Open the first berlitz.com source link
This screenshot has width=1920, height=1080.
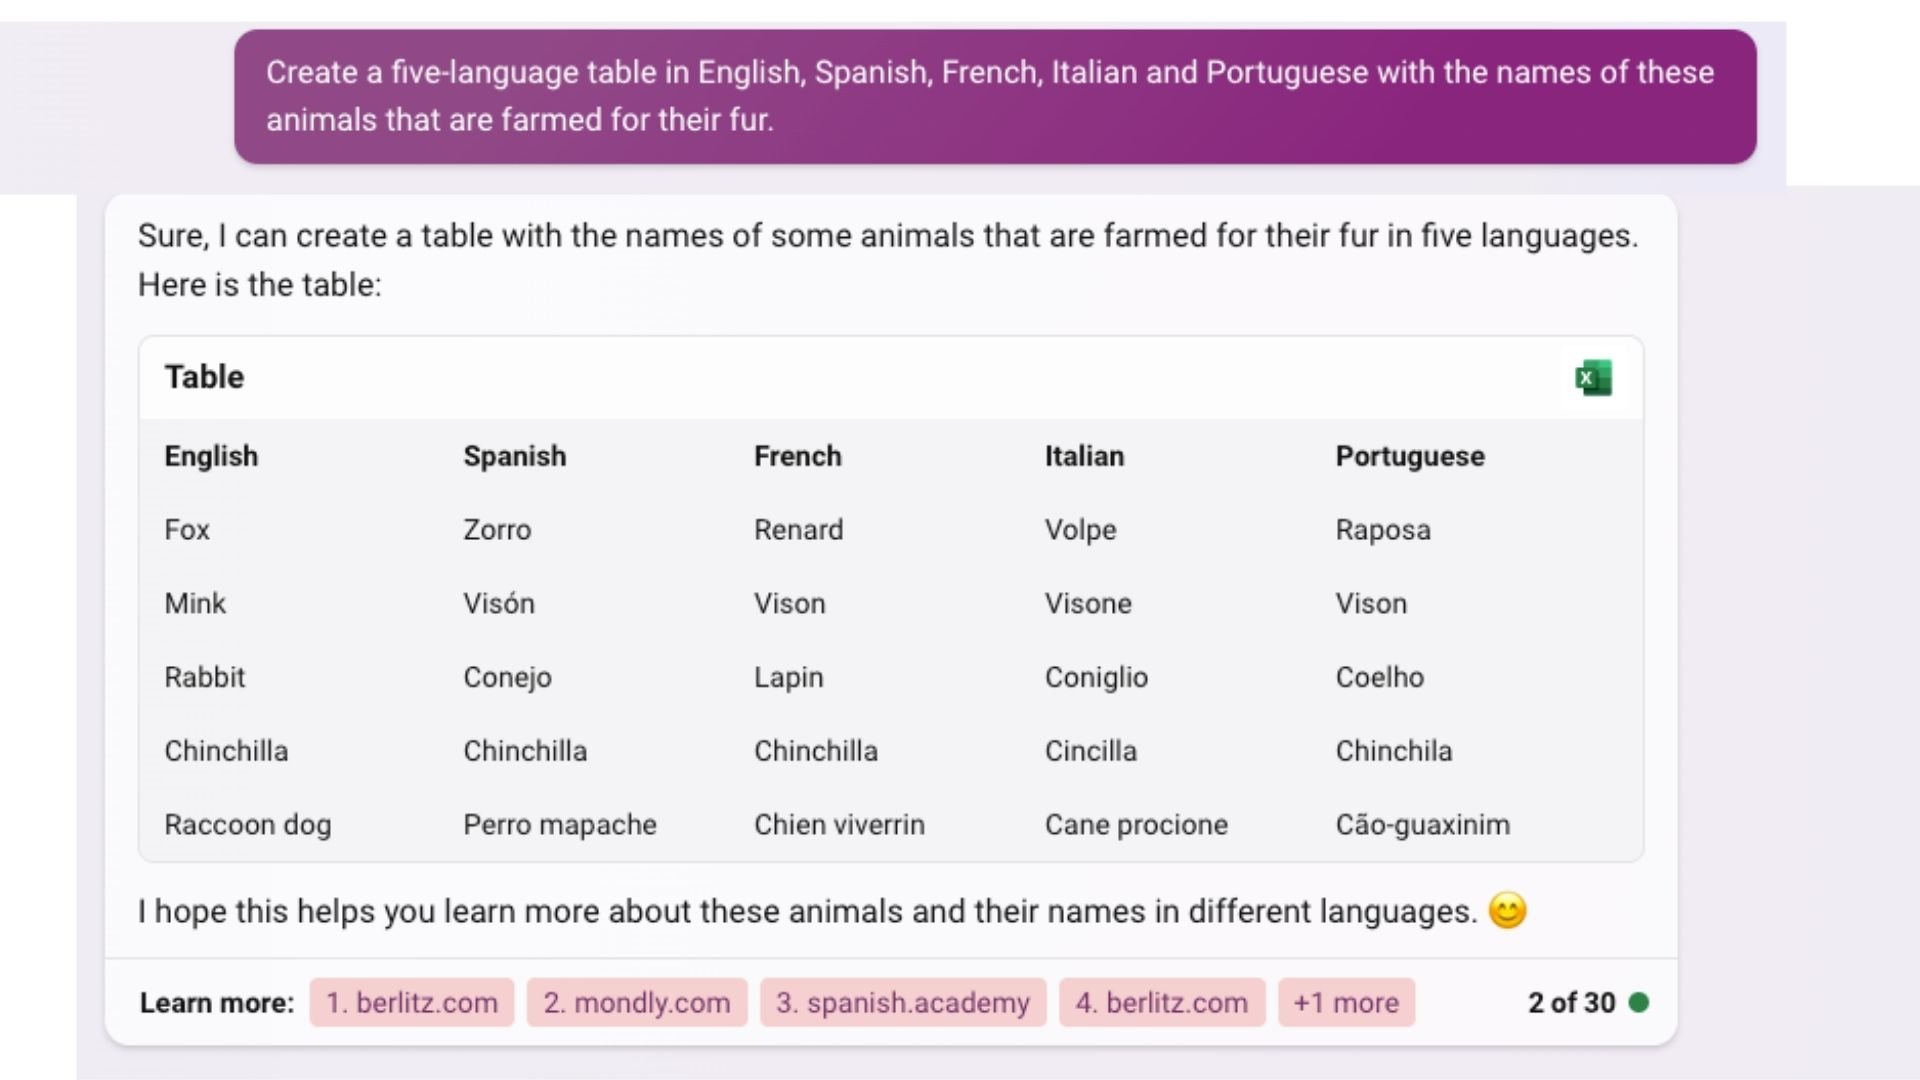click(x=412, y=1002)
